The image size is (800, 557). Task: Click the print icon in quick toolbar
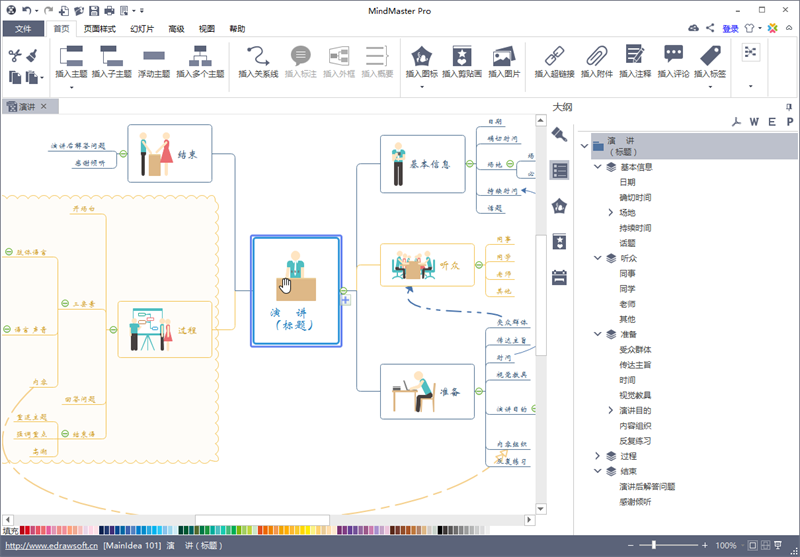(x=109, y=10)
